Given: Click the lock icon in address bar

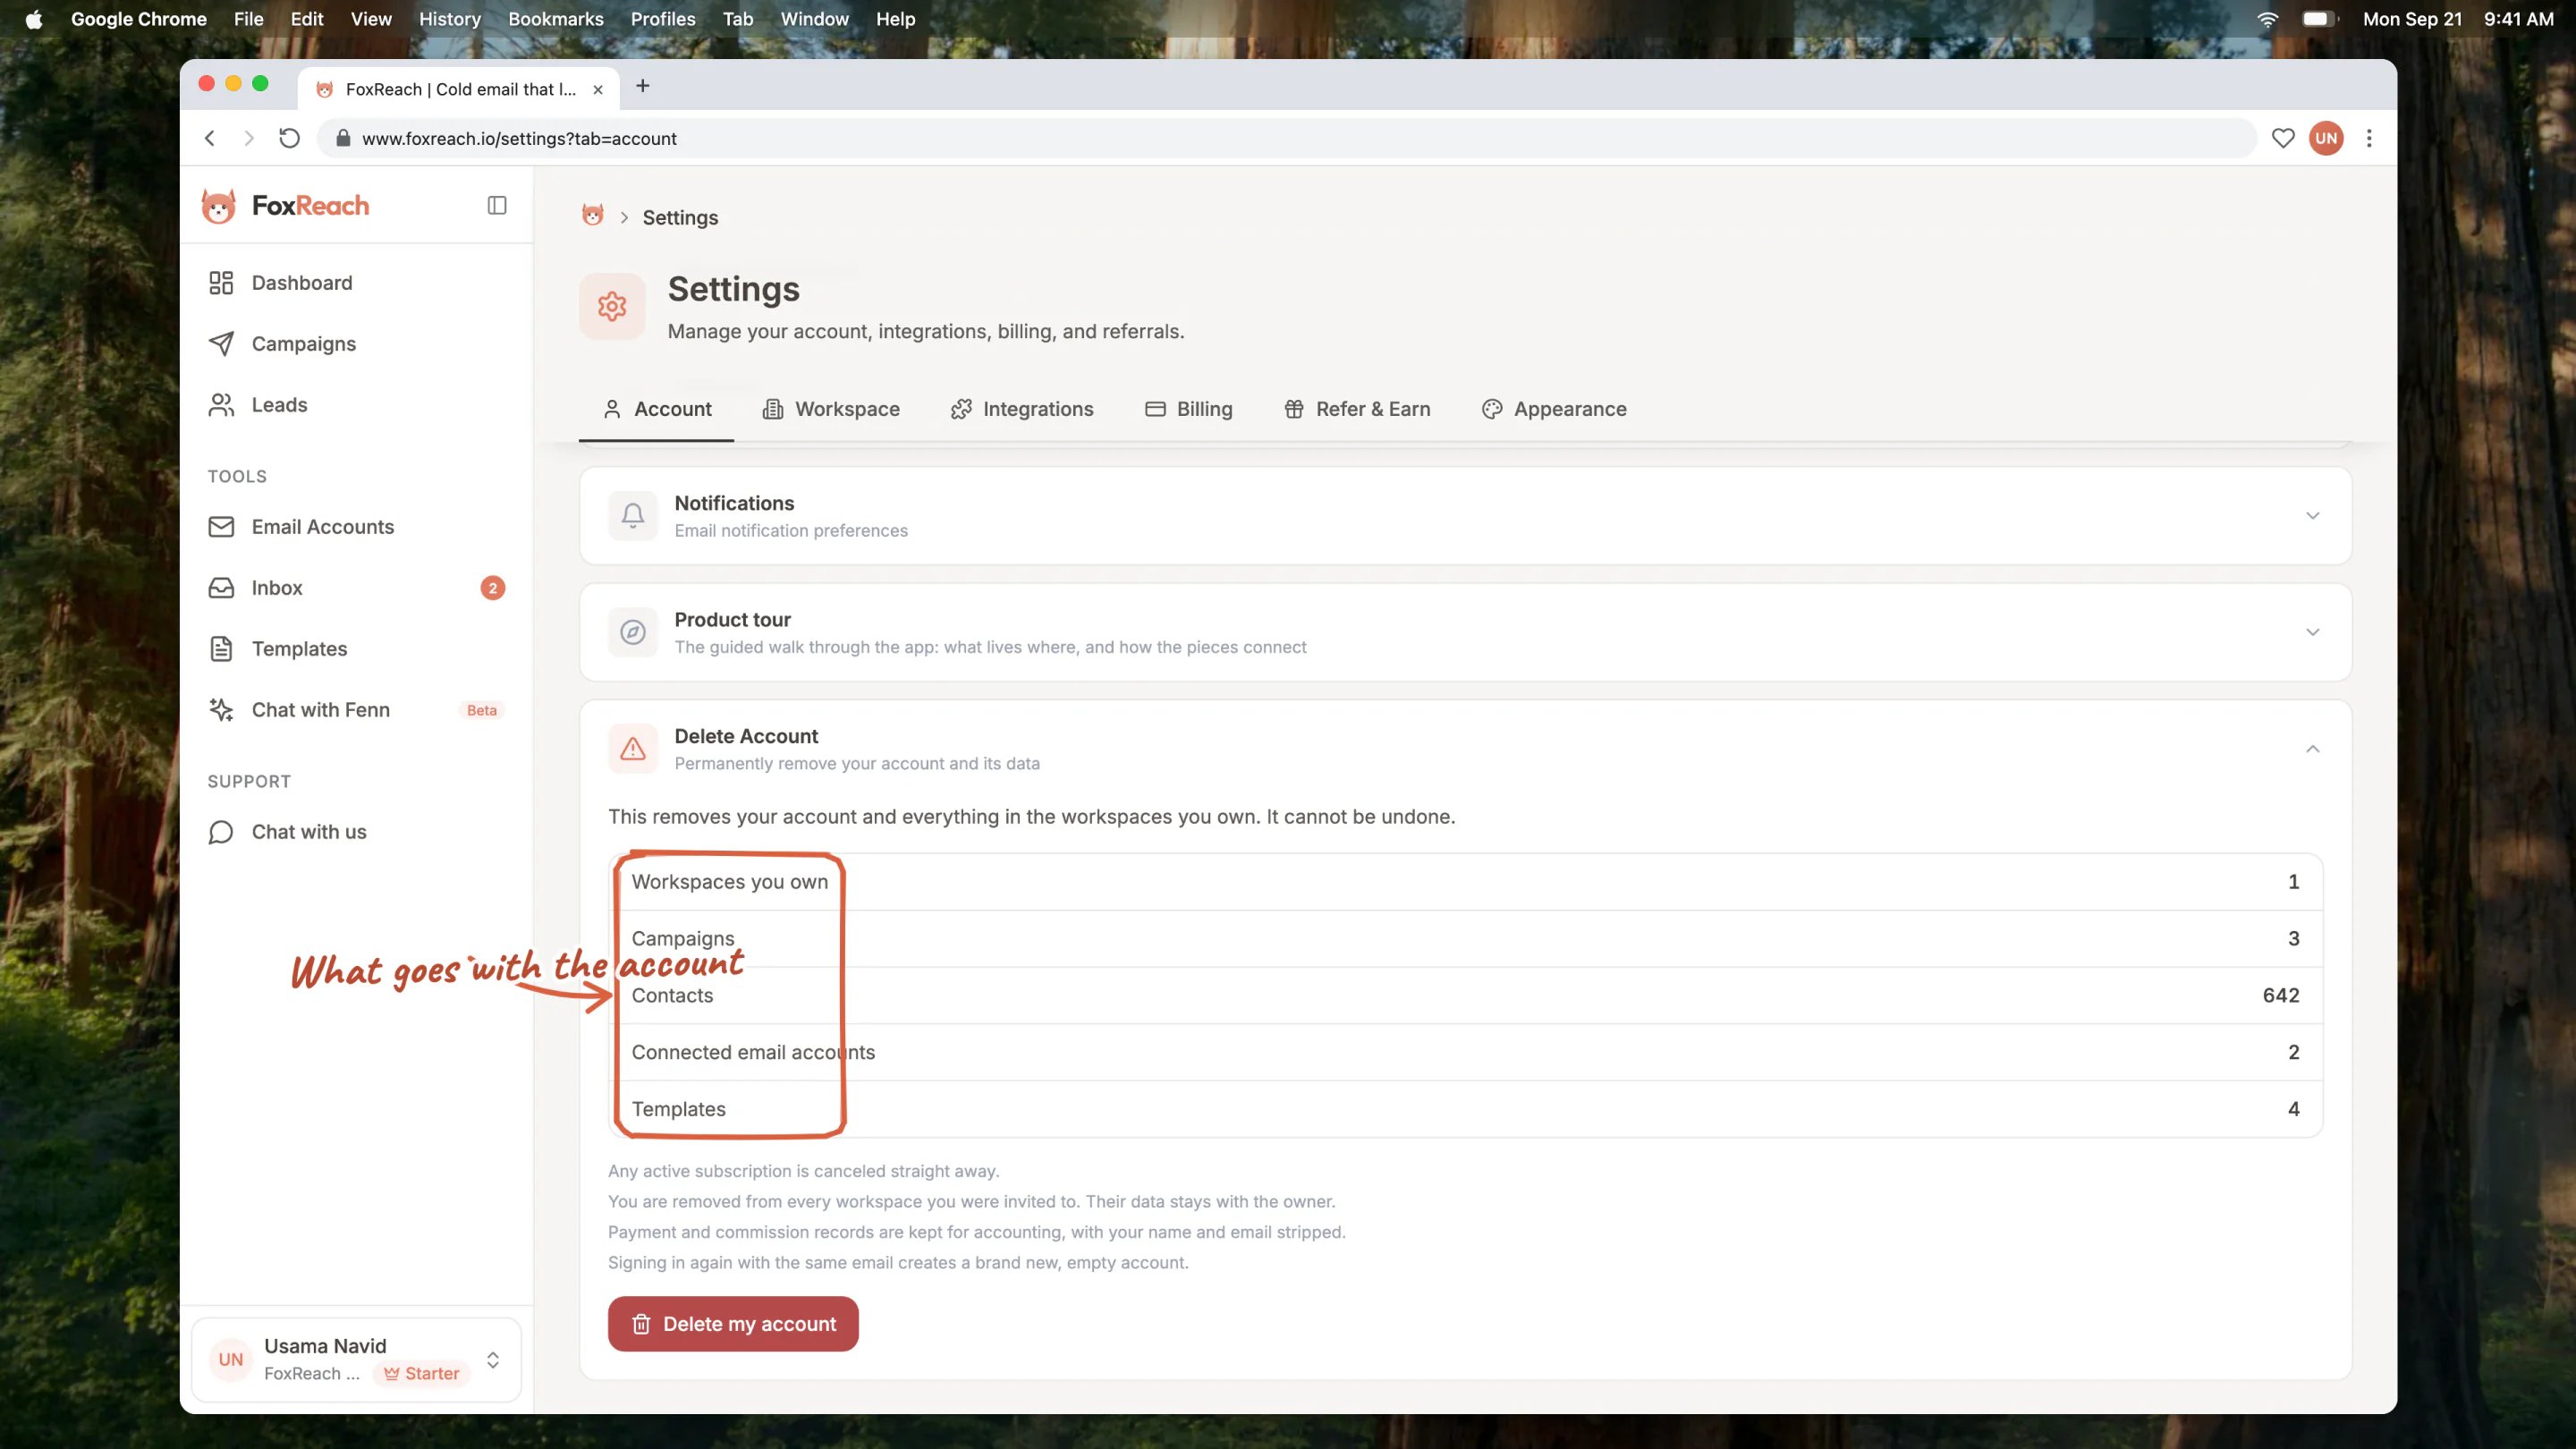Looking at the screenshot, I should click(x=343, y=138).
